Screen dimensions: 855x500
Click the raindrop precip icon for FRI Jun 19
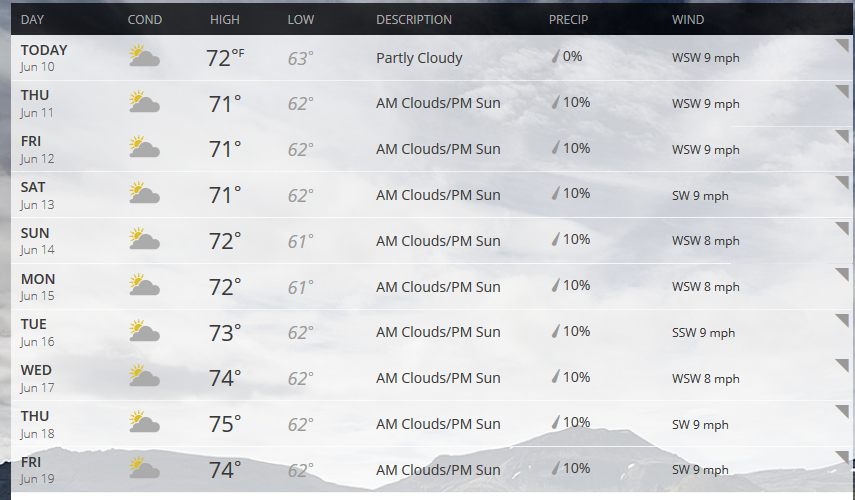click(556, 468)
